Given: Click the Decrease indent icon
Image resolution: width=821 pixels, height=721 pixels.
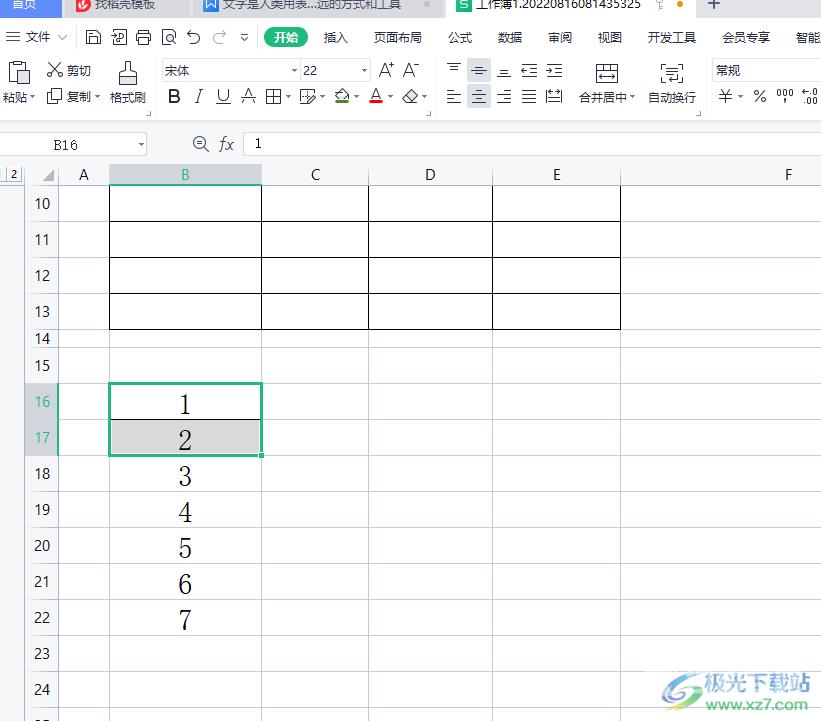Looking at the screenshot, I should point(529,70).
